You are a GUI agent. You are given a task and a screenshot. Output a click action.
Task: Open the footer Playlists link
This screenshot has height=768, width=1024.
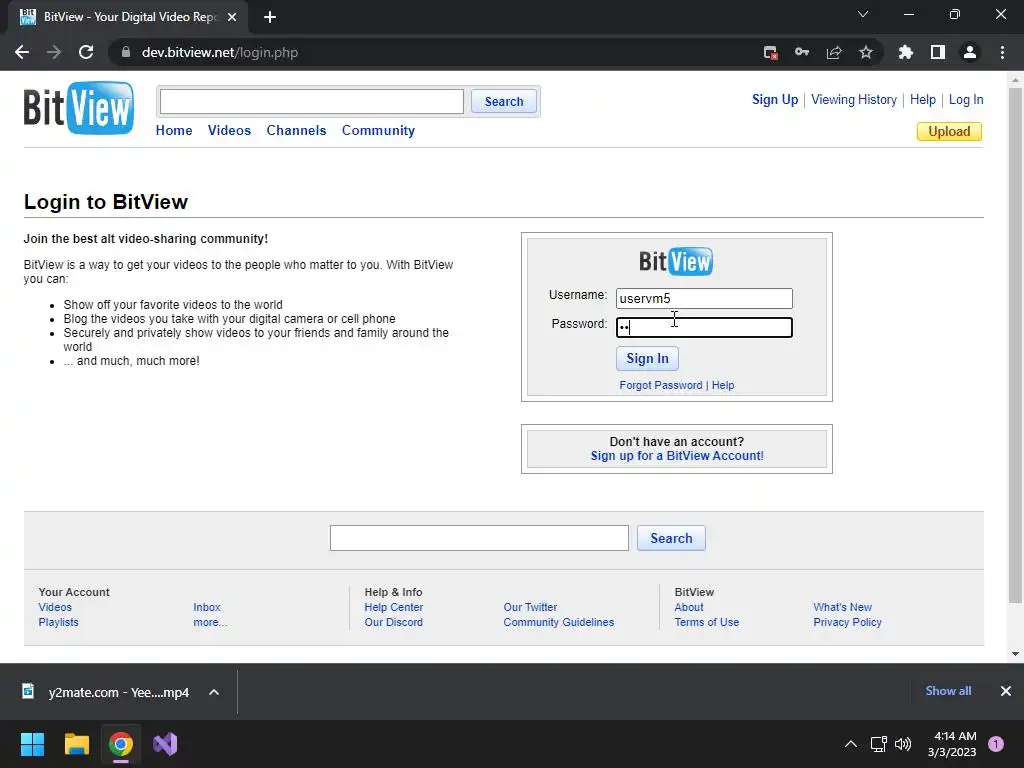pos(58,622)
